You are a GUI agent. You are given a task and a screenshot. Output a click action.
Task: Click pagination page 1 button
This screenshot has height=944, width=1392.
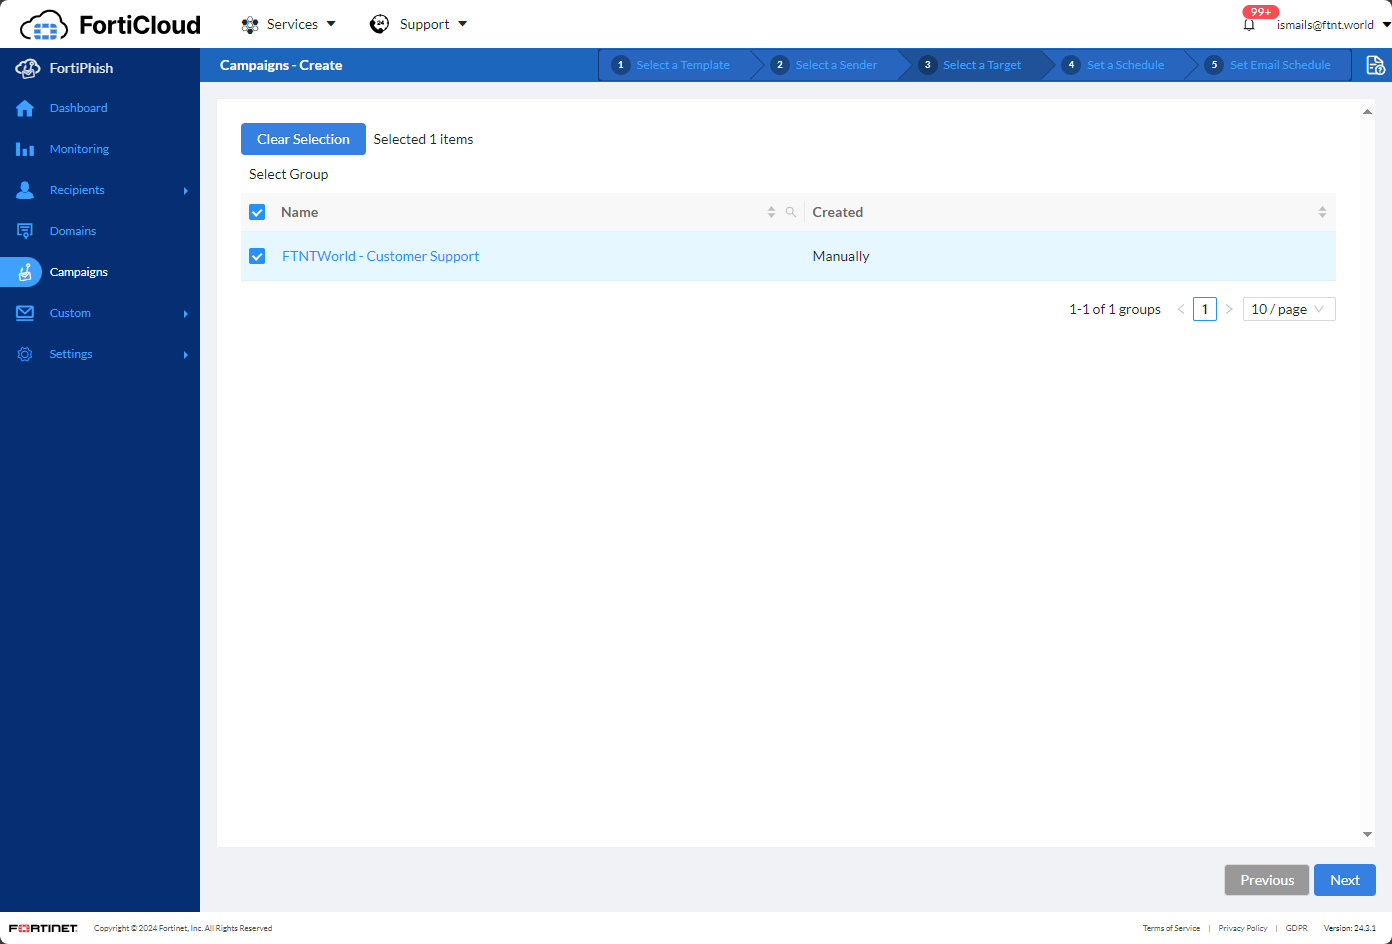point(1205,309)
